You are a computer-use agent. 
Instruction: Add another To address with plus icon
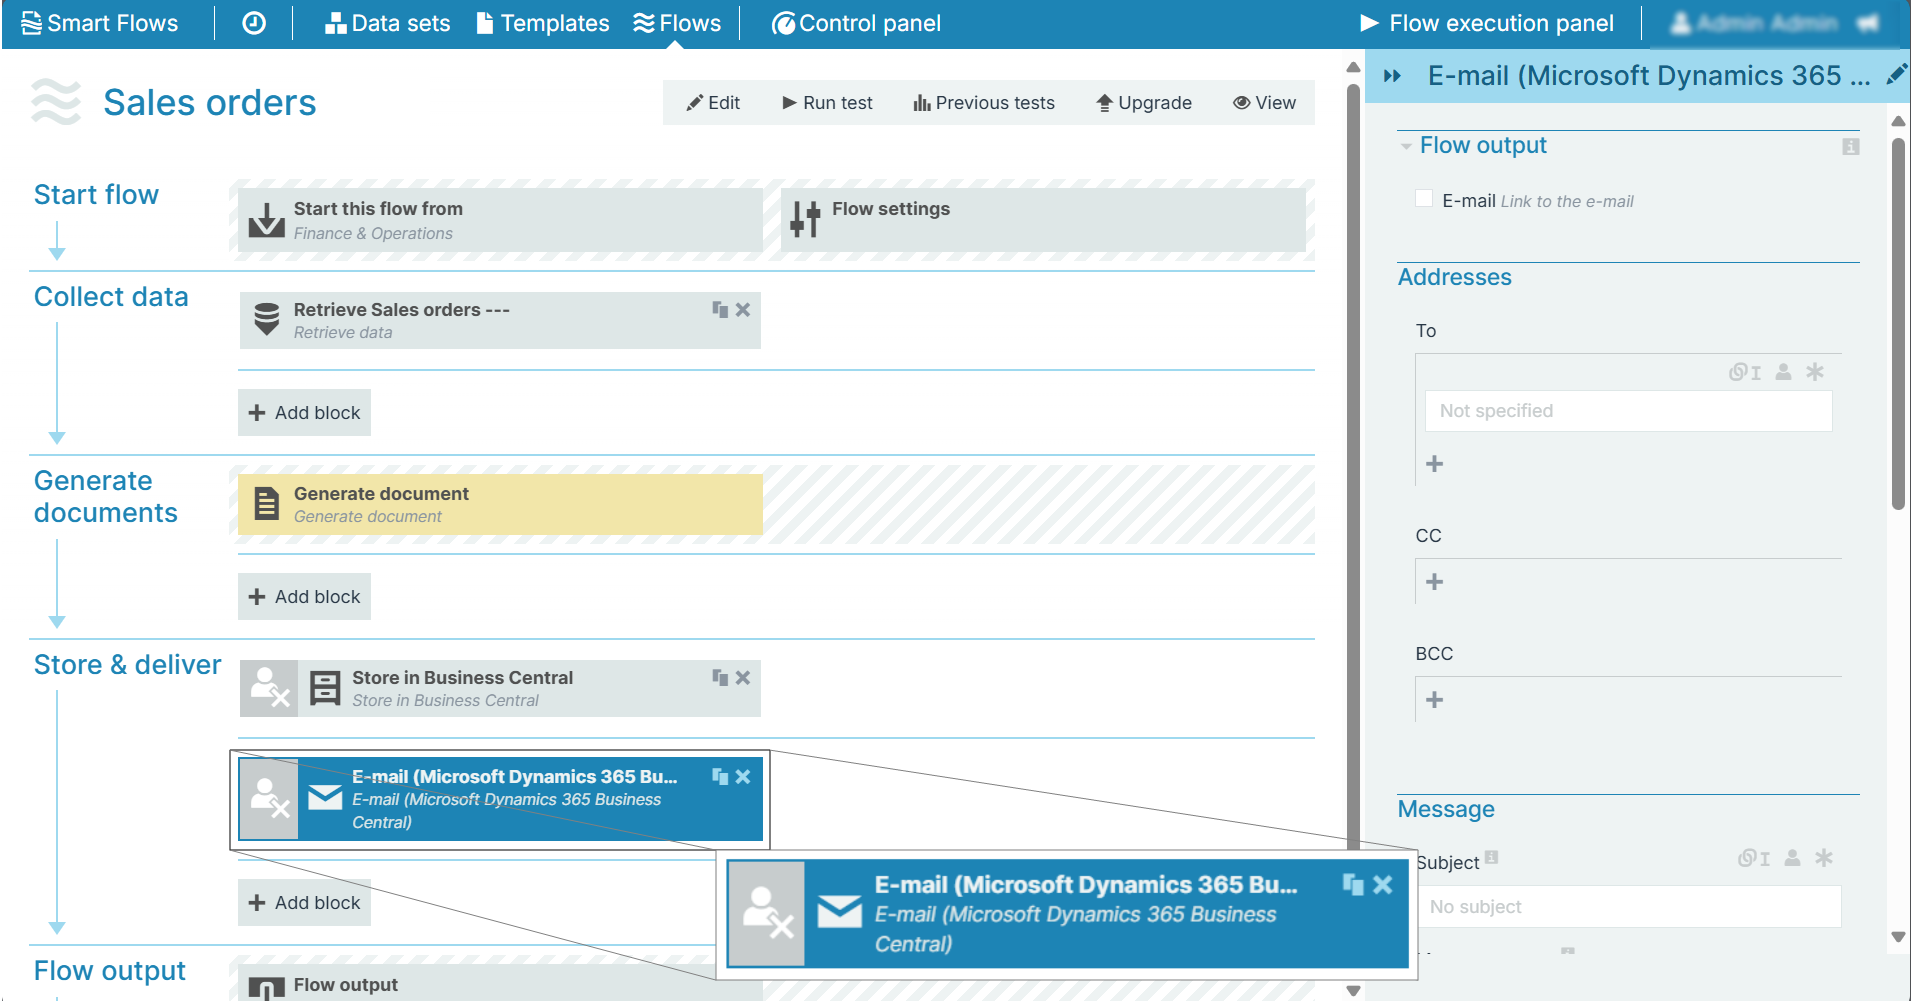click(1434, 464)
